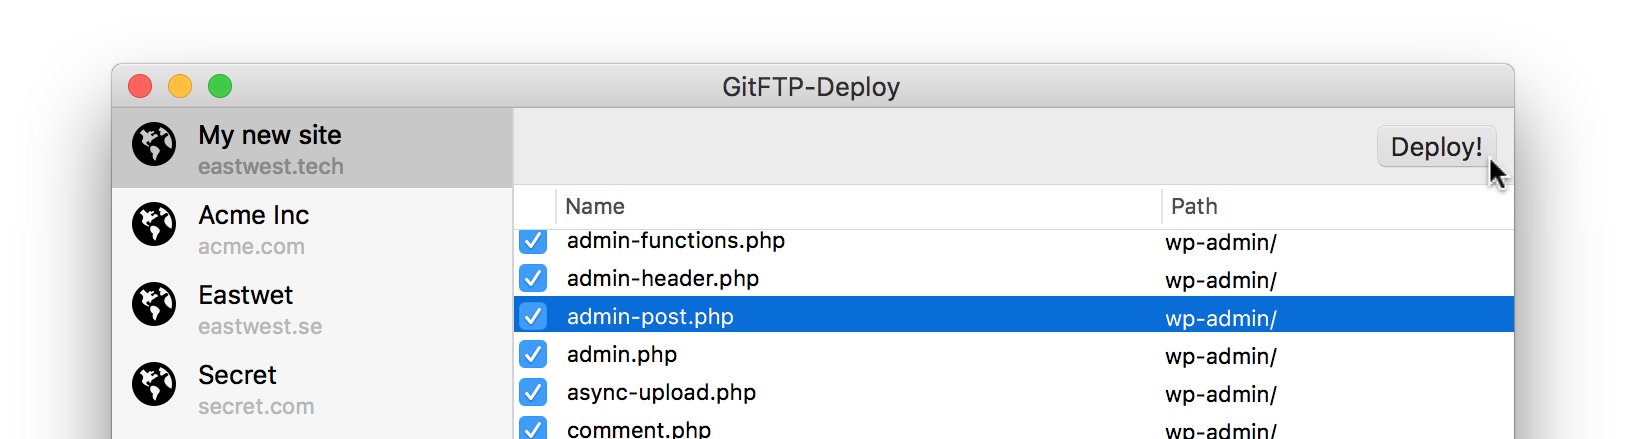Uncheck the admin-functions.php checkbox

click(533, 241)
